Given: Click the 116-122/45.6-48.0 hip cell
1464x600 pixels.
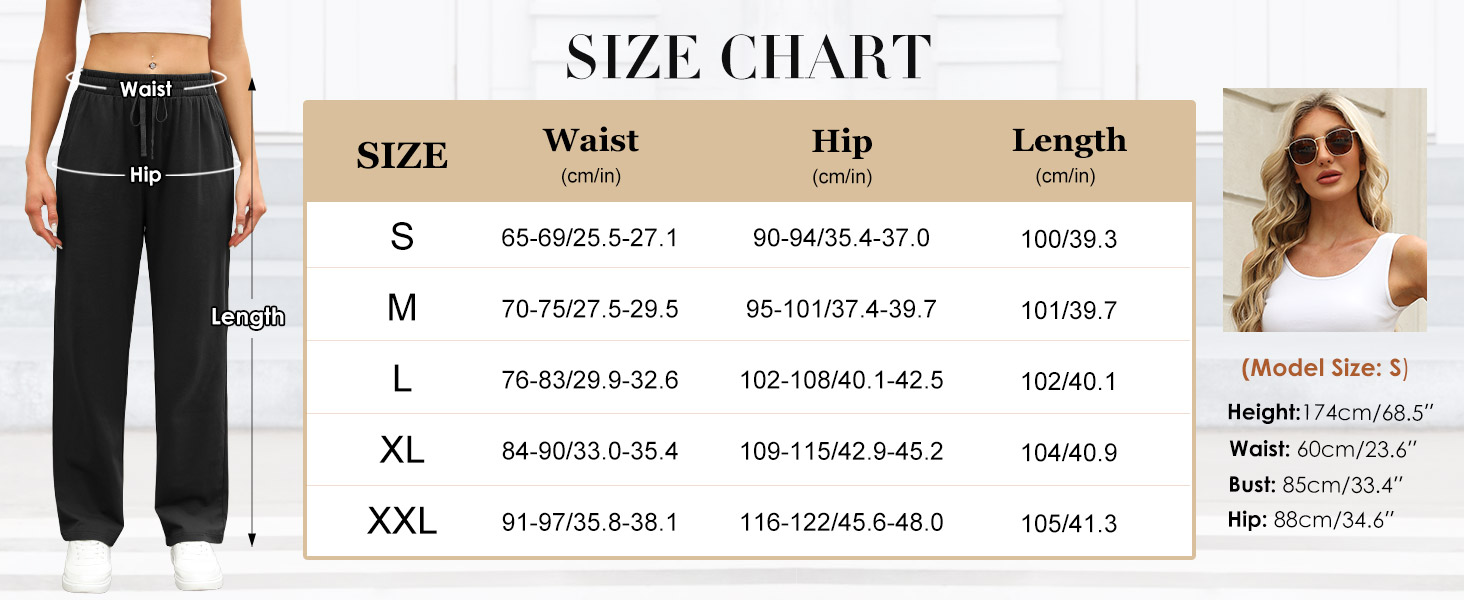Looking at the screenshot, I should [x=841, y=522].
